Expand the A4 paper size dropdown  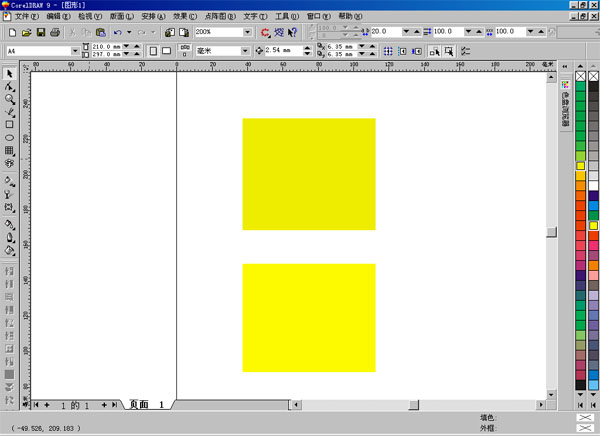tap(75, 51)
